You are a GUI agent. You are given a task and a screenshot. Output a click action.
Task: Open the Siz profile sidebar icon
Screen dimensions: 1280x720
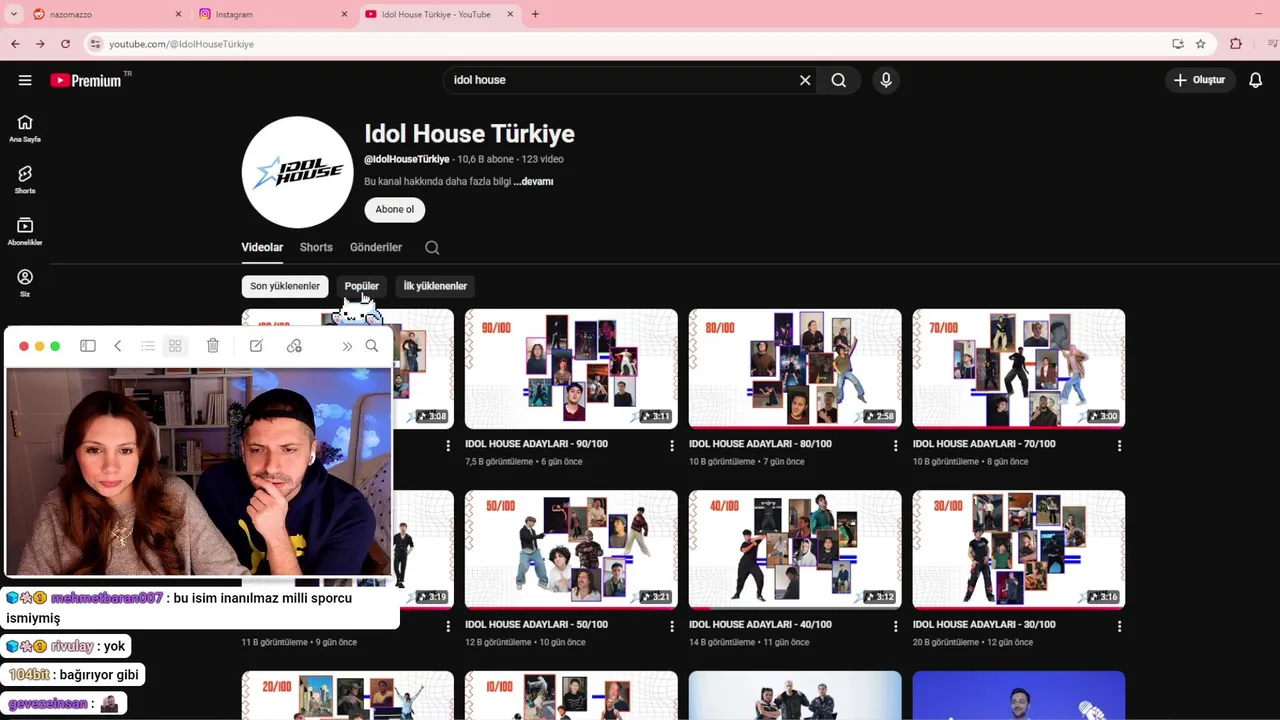pyautogui.click(x=25, y=283)
